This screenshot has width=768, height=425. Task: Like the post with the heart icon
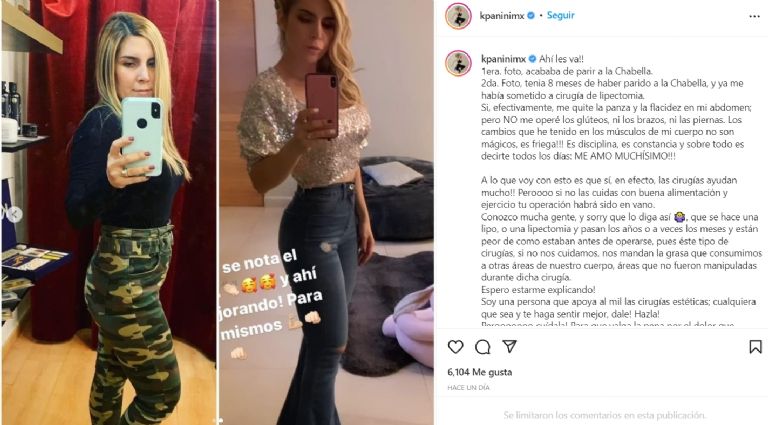[x=456, y=347]
